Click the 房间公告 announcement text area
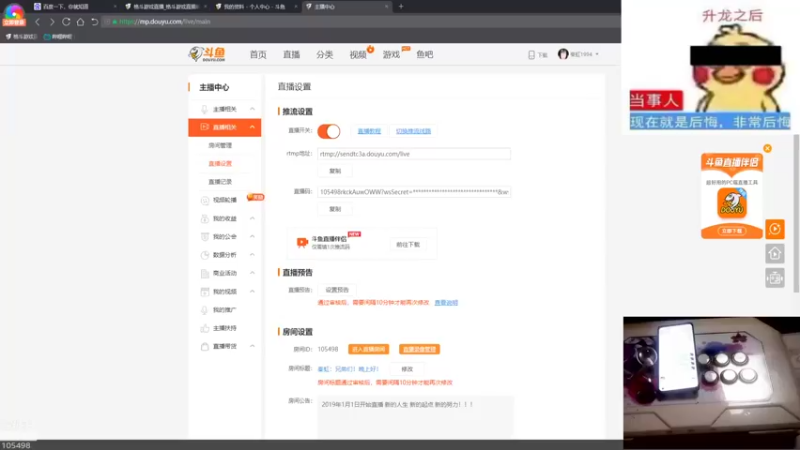The width and height of the screenshot is (800, 450). (x=415, y=417)
